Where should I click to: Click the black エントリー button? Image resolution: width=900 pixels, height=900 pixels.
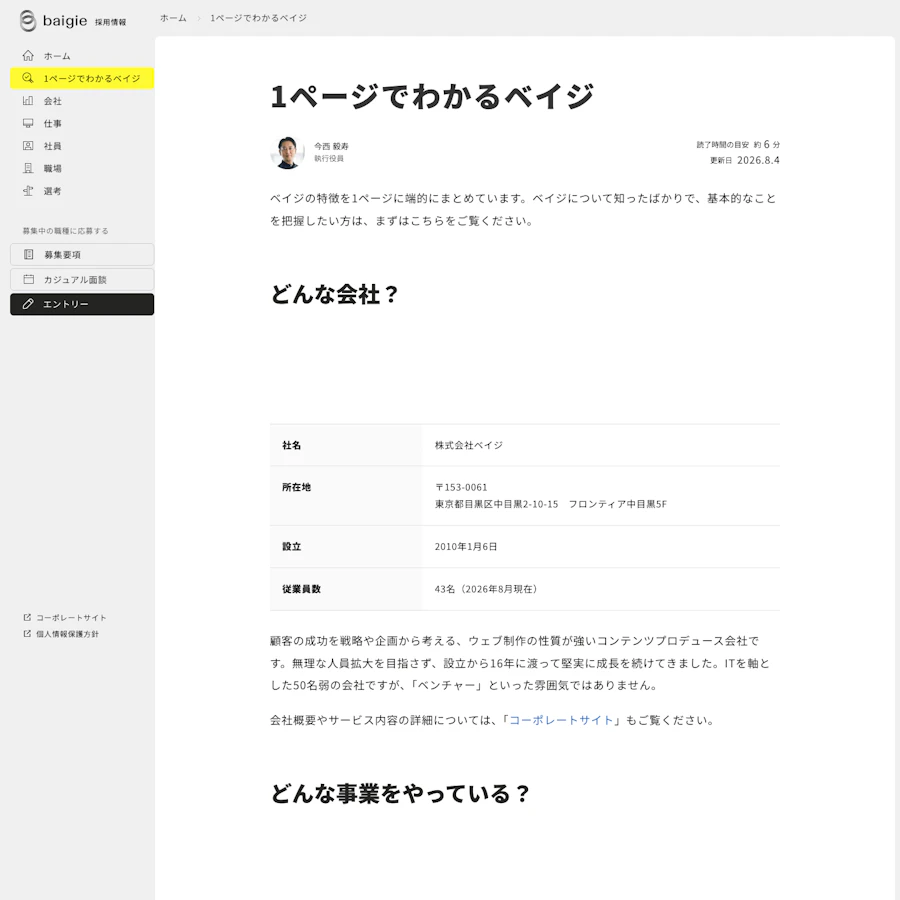(x=82, y=304)
